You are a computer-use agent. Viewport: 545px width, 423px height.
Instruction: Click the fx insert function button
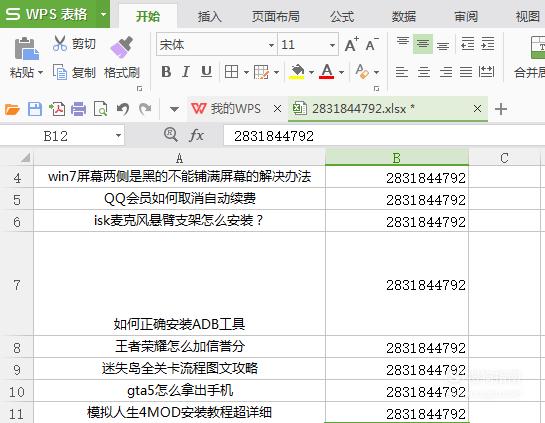[196, 135]
